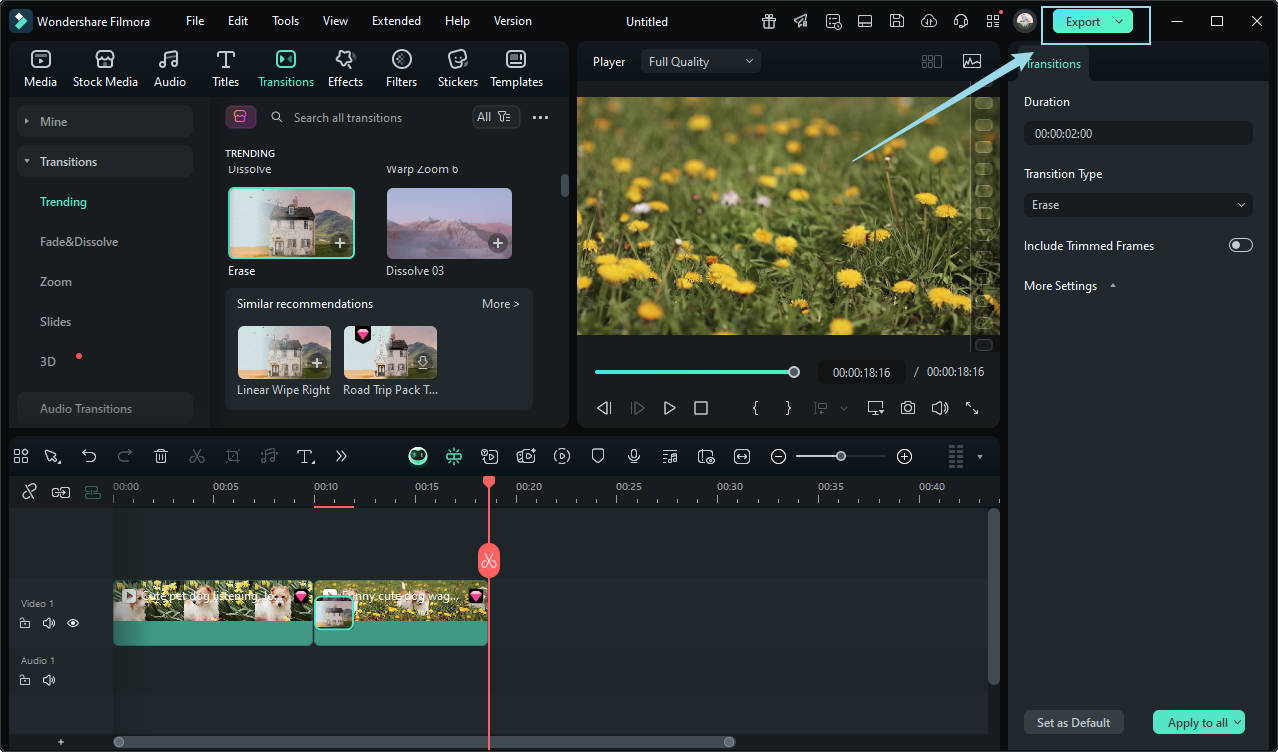Open More similar recommendations link

click(x=500, y=304)
